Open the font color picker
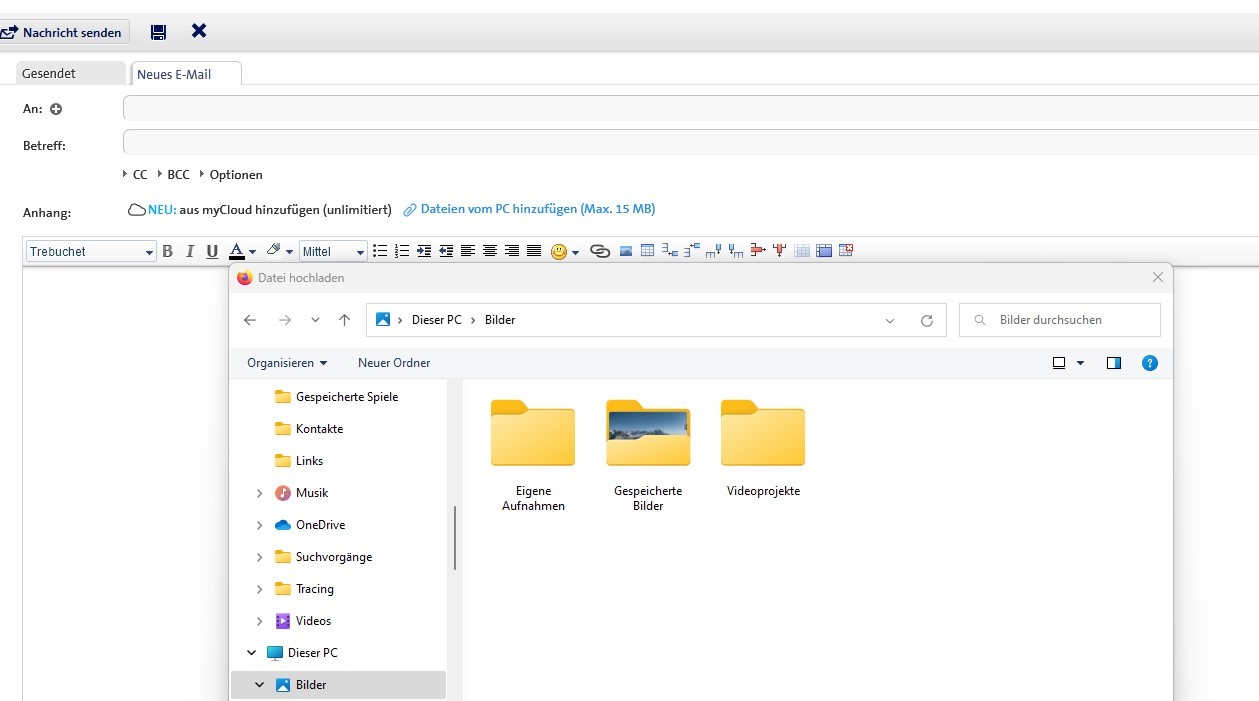The width and height of the screenshot is (1259, 701). coord(236,251)
